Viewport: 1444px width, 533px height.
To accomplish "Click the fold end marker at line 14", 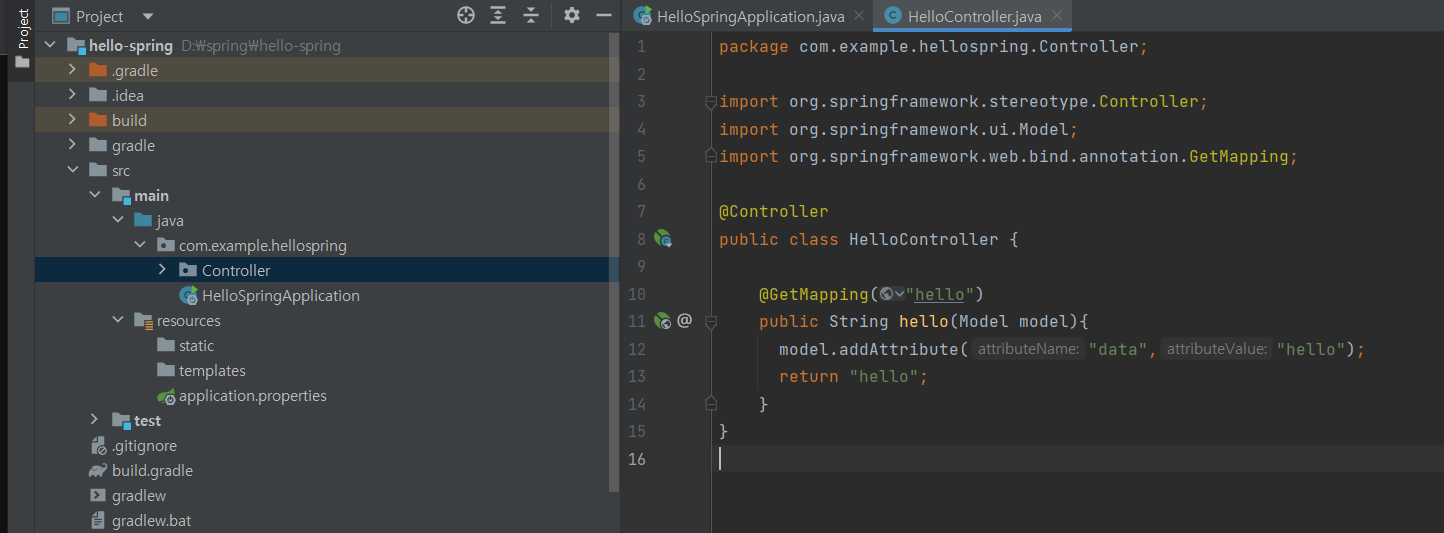I will (x=711, y=403).
